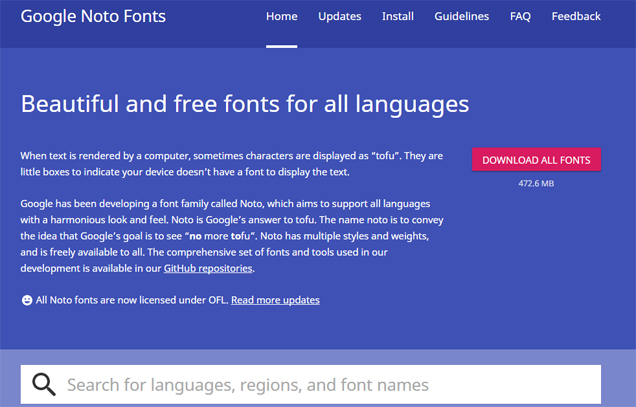The height and width of the screenshot is (407, 636).
Task: Open the Guidelines page
Action: 462,17
